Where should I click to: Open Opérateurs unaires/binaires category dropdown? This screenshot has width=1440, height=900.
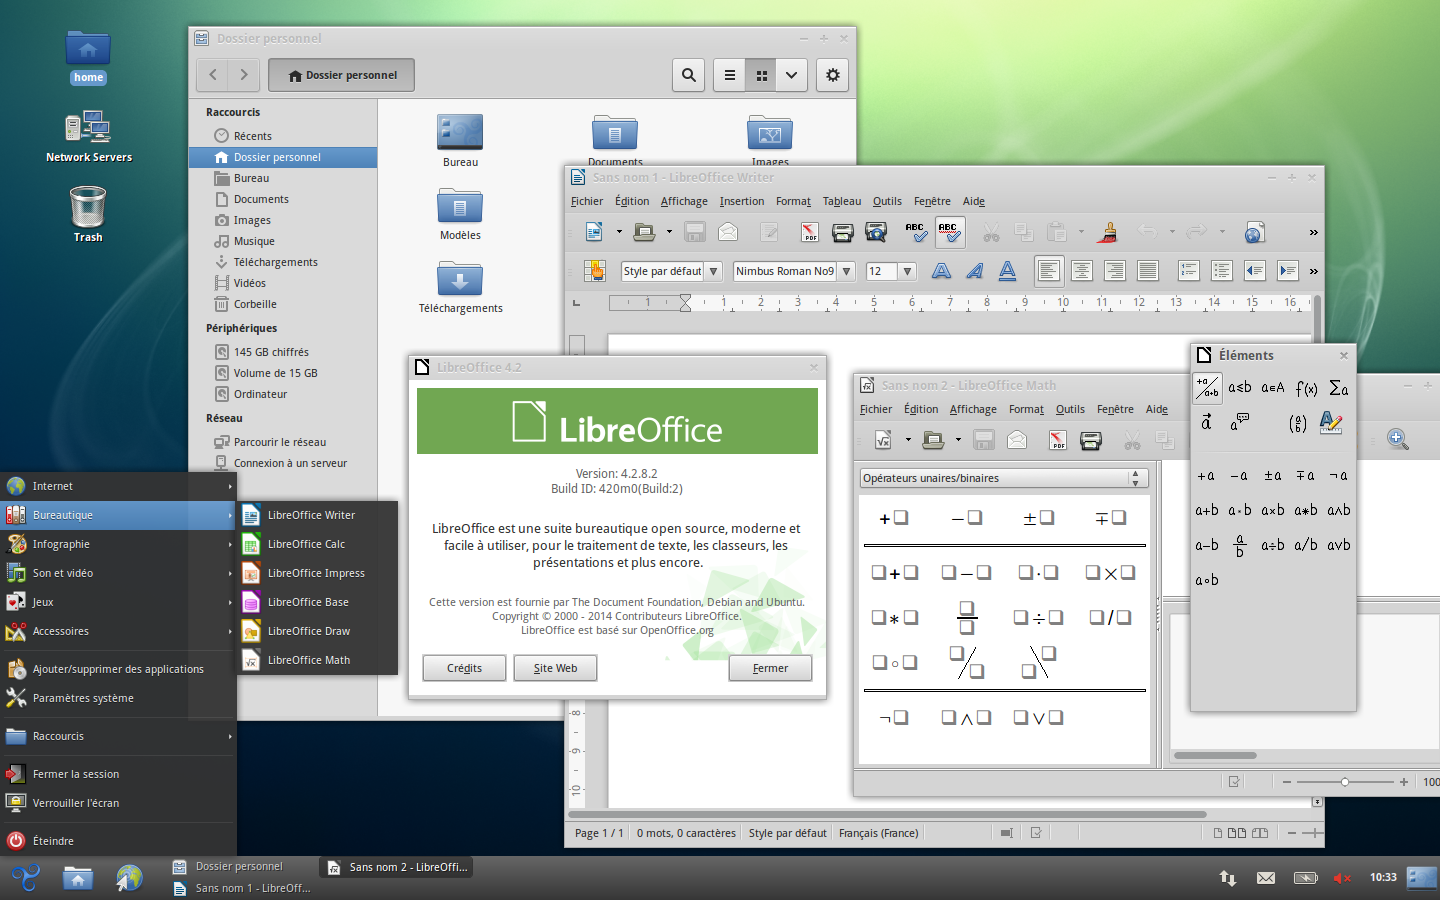pyautogui.click(x=1003, y=478)
